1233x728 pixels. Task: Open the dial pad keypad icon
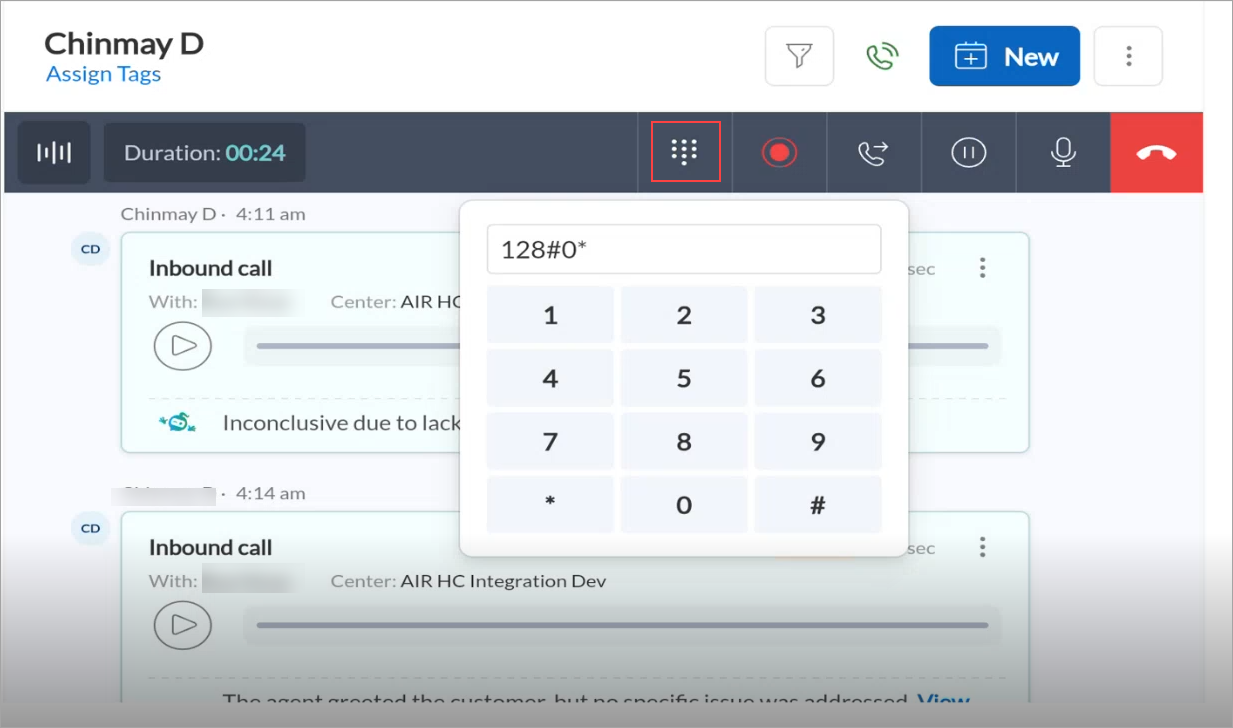[x=685, y=152]
